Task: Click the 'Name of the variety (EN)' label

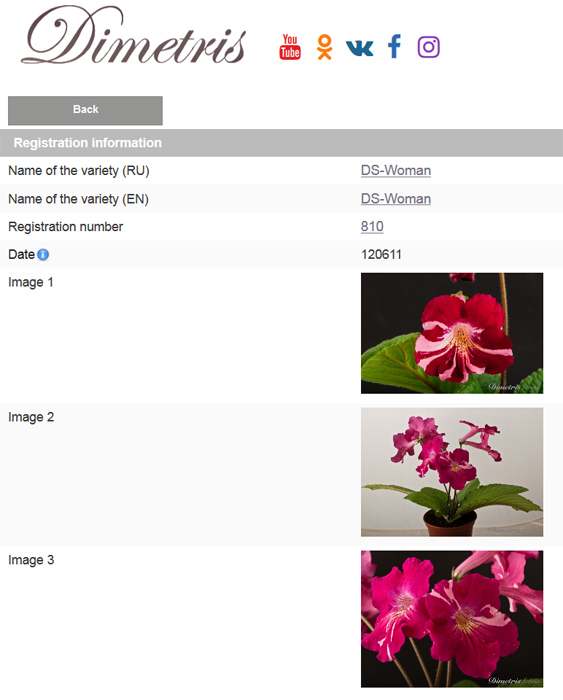Action: coord(78,199)
